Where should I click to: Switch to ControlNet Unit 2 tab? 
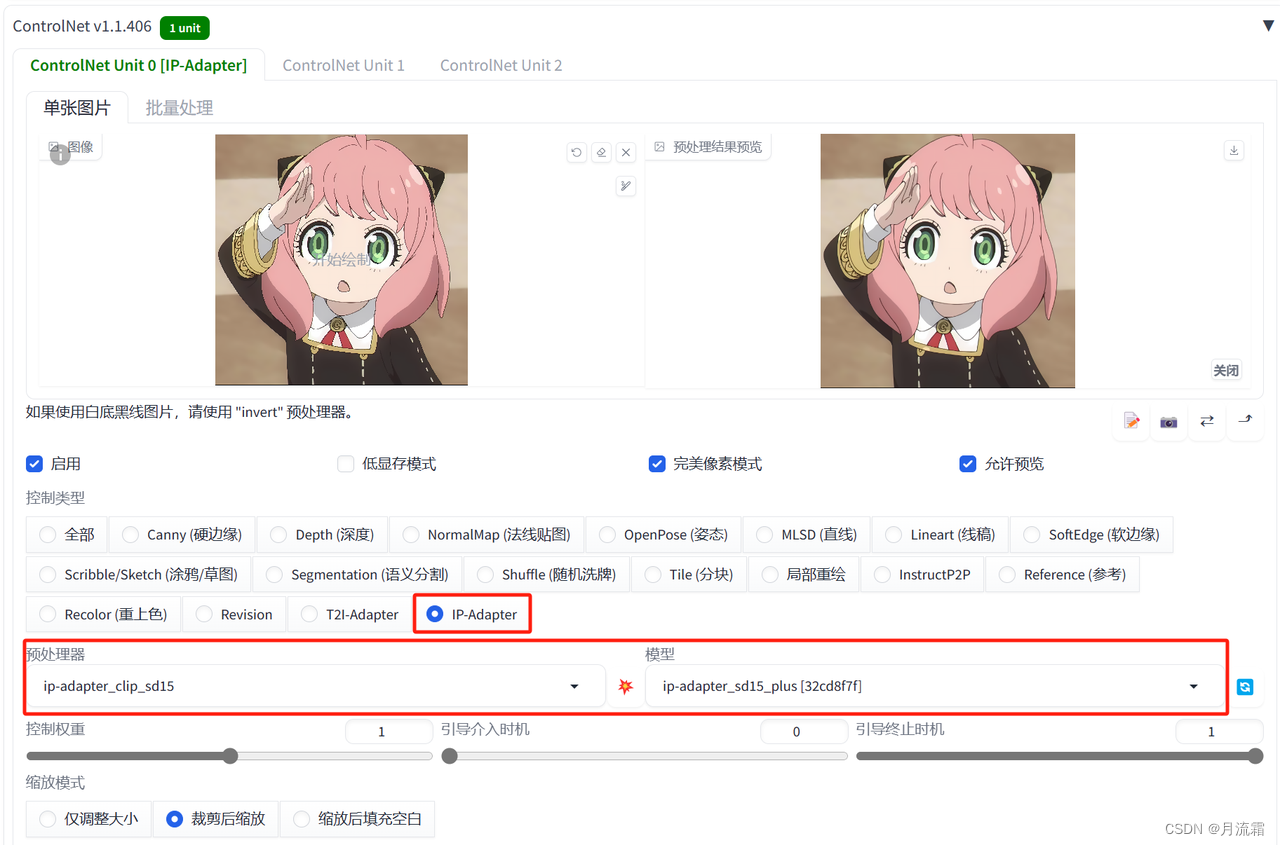pos(501,65)
